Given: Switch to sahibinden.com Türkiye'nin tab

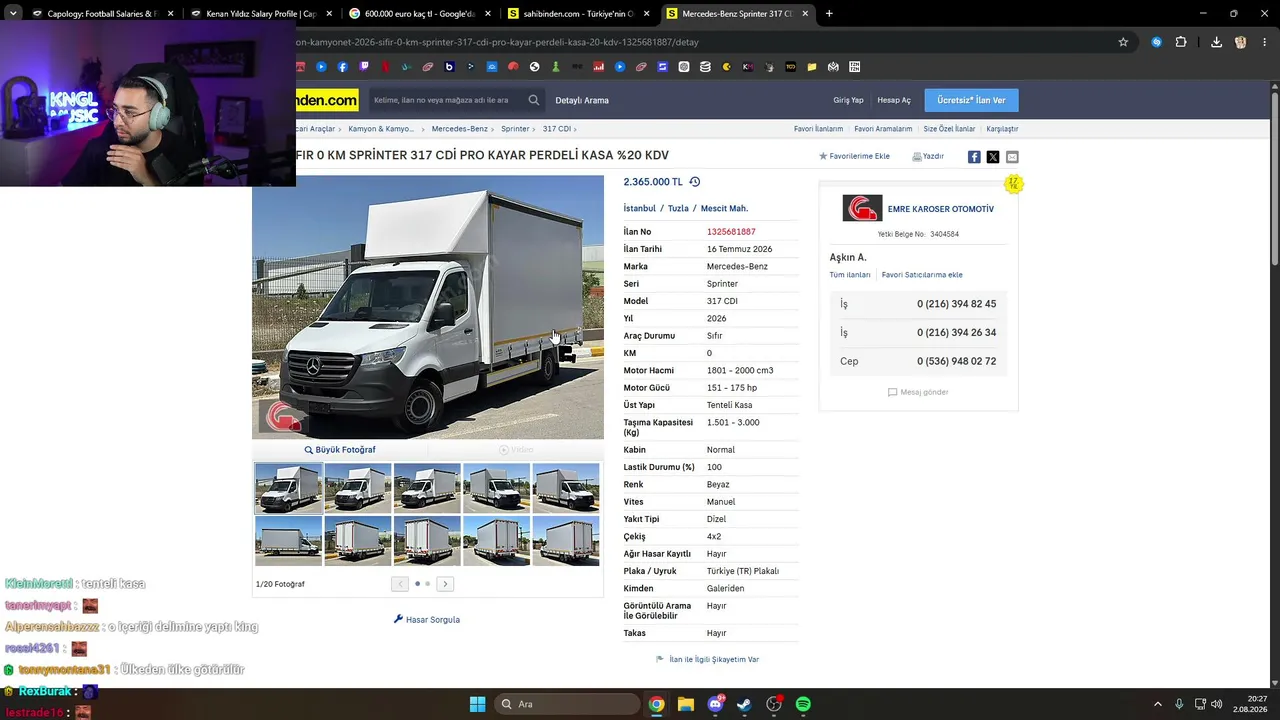Looking at the screenshot, I should [579, 14].
